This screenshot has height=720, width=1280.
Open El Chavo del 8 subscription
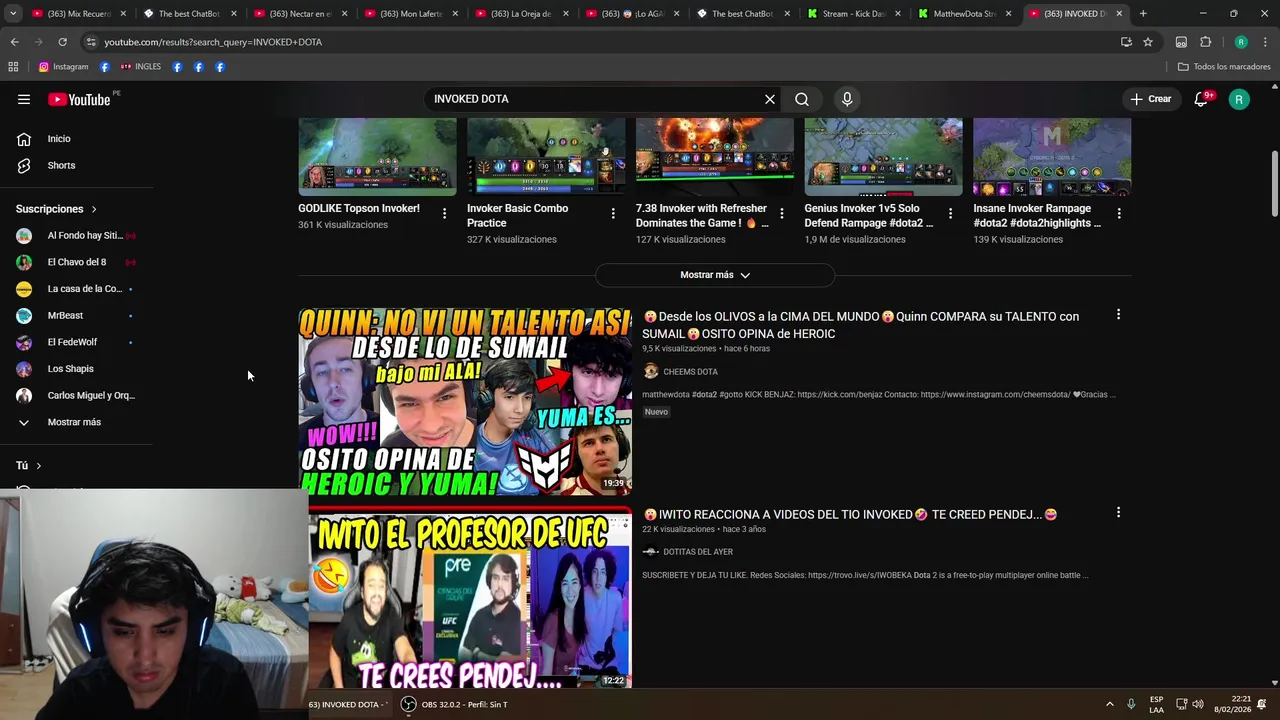coord(76,262)
